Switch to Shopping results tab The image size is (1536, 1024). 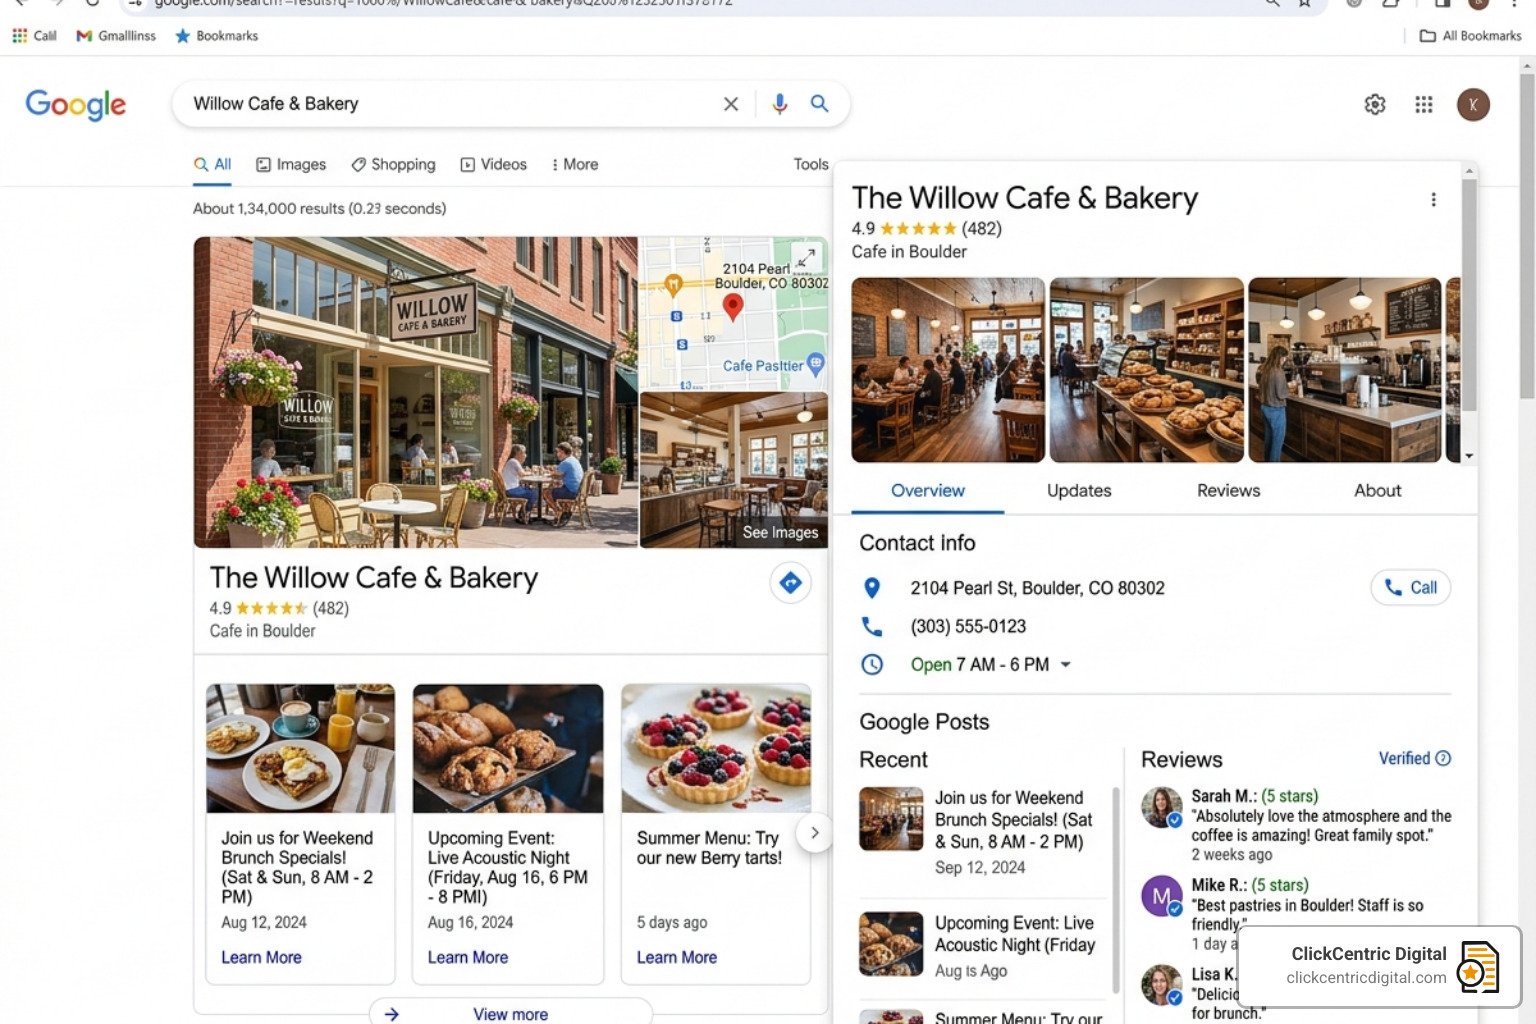point(393,165)
